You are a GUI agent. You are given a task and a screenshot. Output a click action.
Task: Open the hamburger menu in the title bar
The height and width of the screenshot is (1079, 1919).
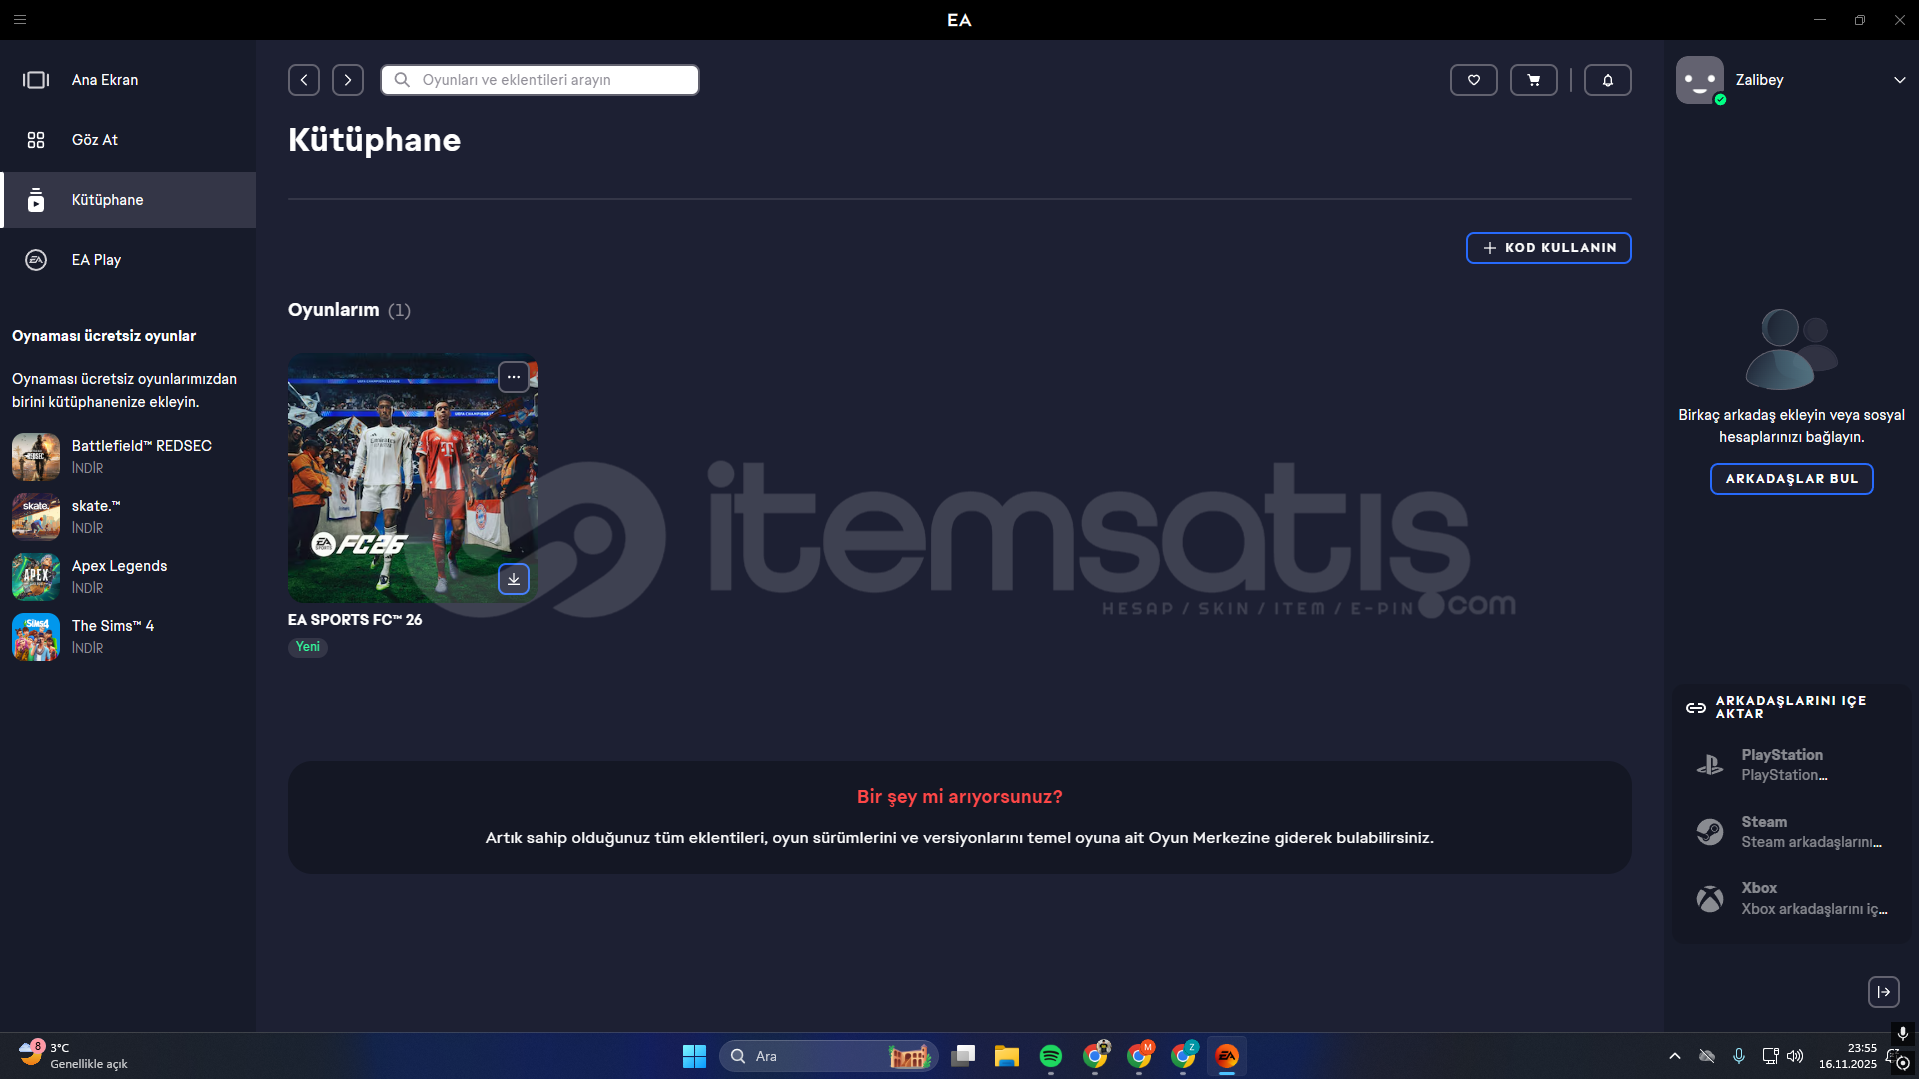20,20
